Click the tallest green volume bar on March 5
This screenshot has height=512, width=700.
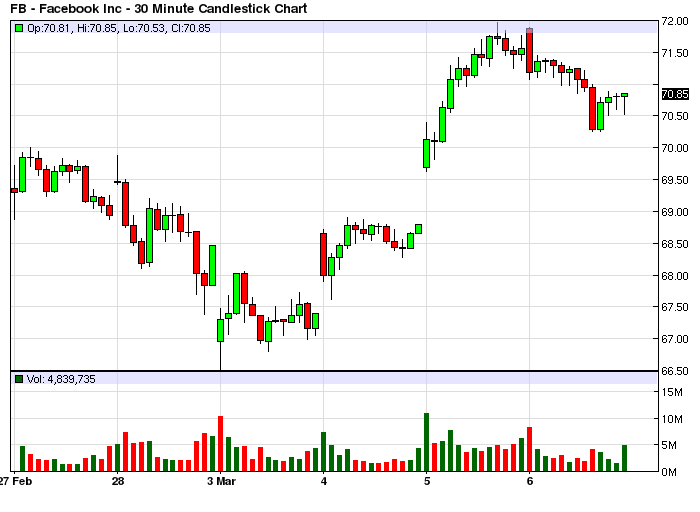coord(426,442)
